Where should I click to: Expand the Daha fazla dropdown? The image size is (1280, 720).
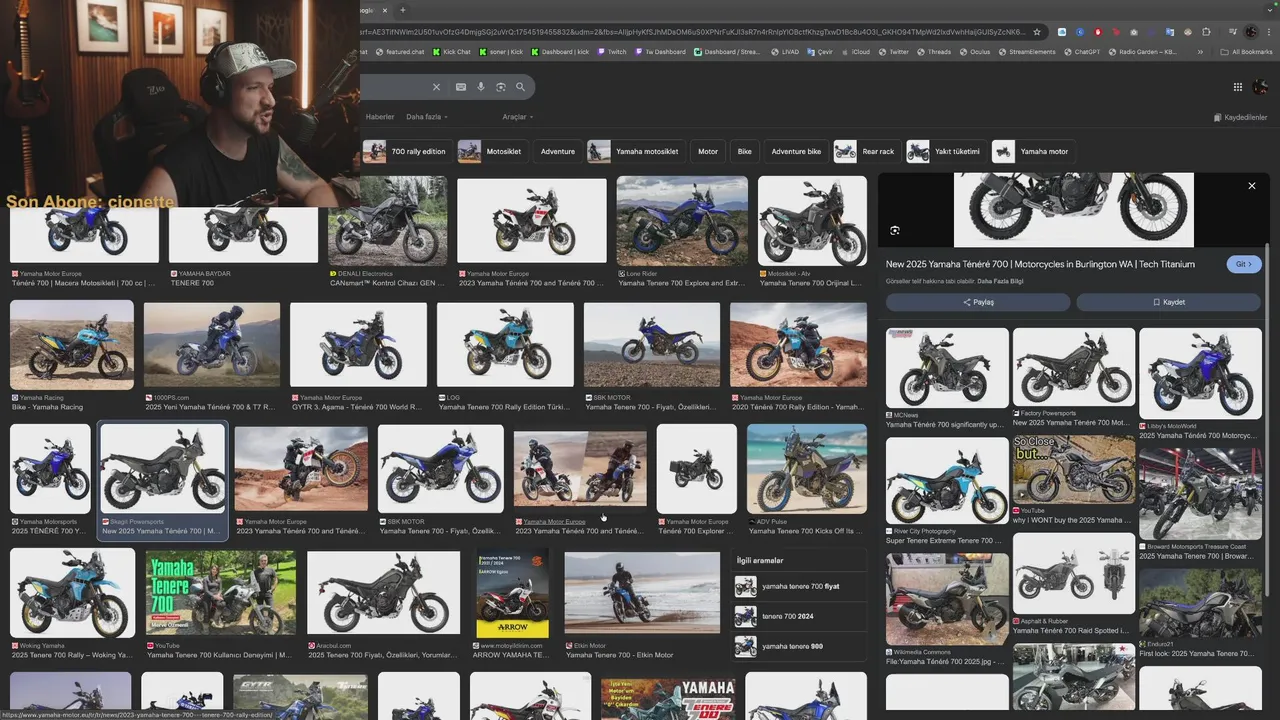pos(427,117)
